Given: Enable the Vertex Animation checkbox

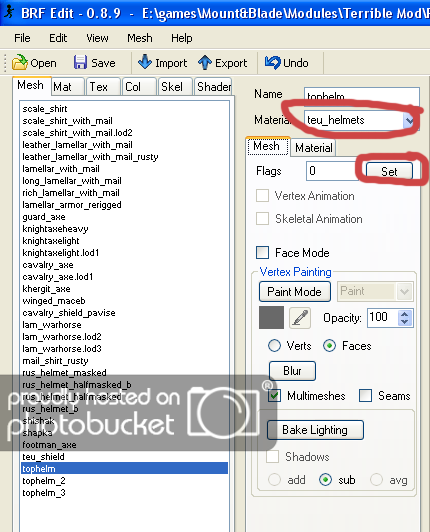Looking at the screenshot, I should tap(262, 196).
